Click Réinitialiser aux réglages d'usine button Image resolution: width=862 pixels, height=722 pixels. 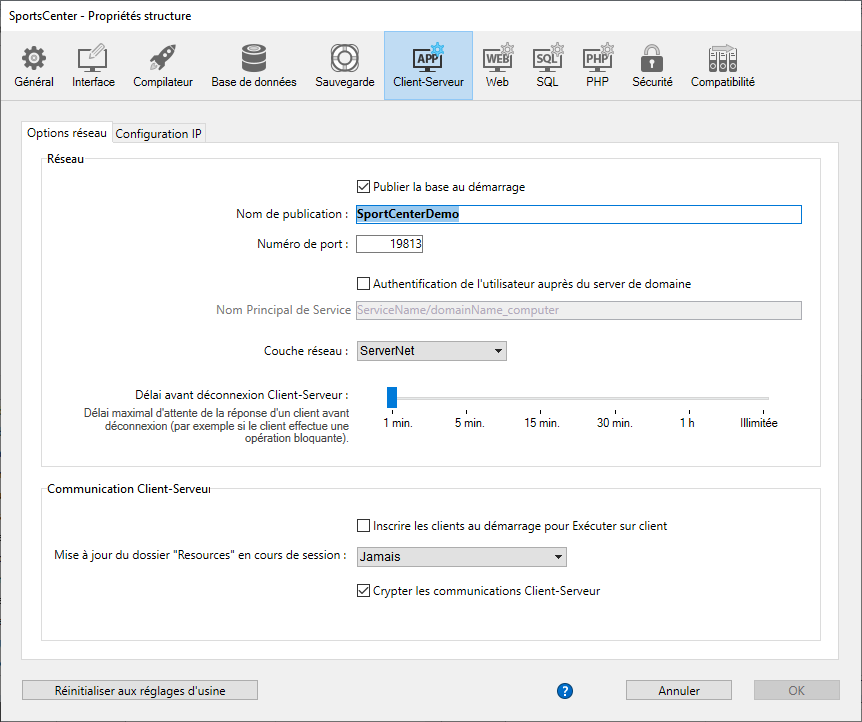tap(140, 690)
